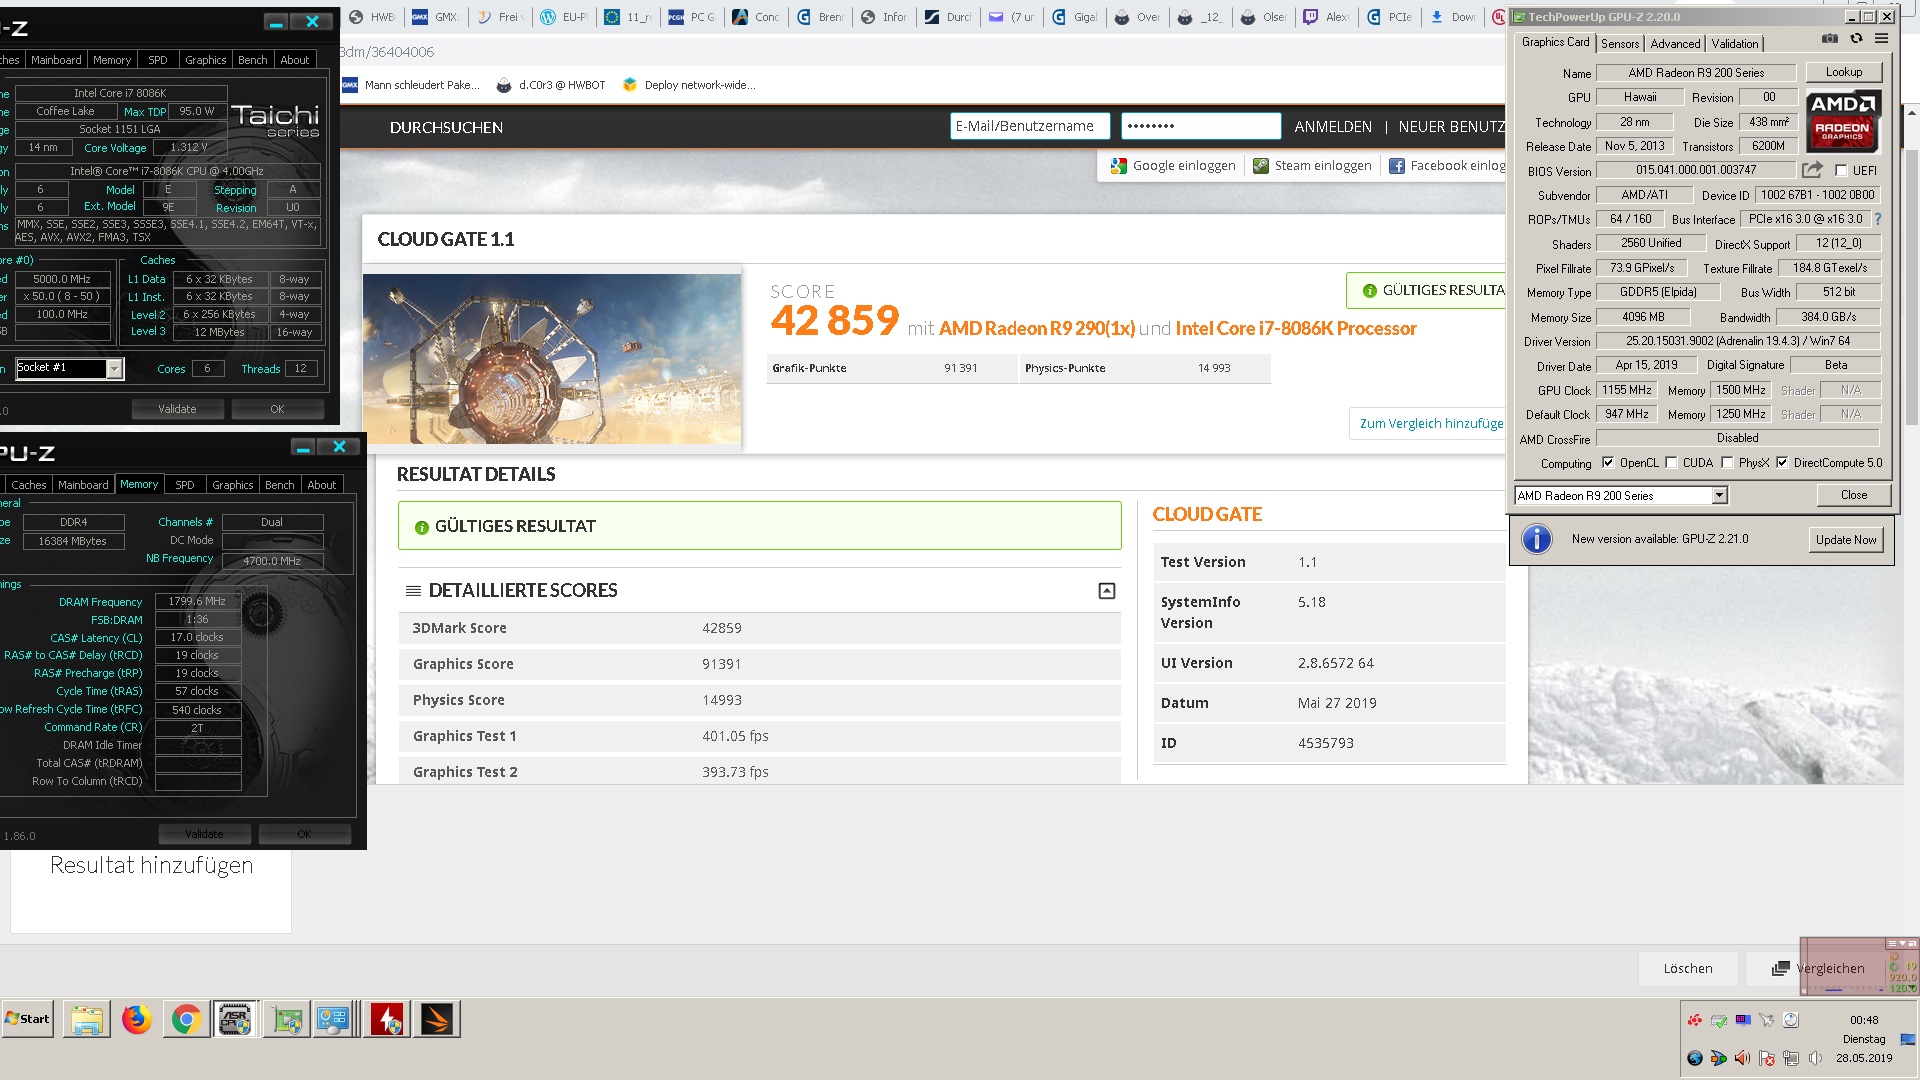Open Durchsuchen in the 3DMark site navigation
Screen dimensions: 1920x1080
coord(446,127)
